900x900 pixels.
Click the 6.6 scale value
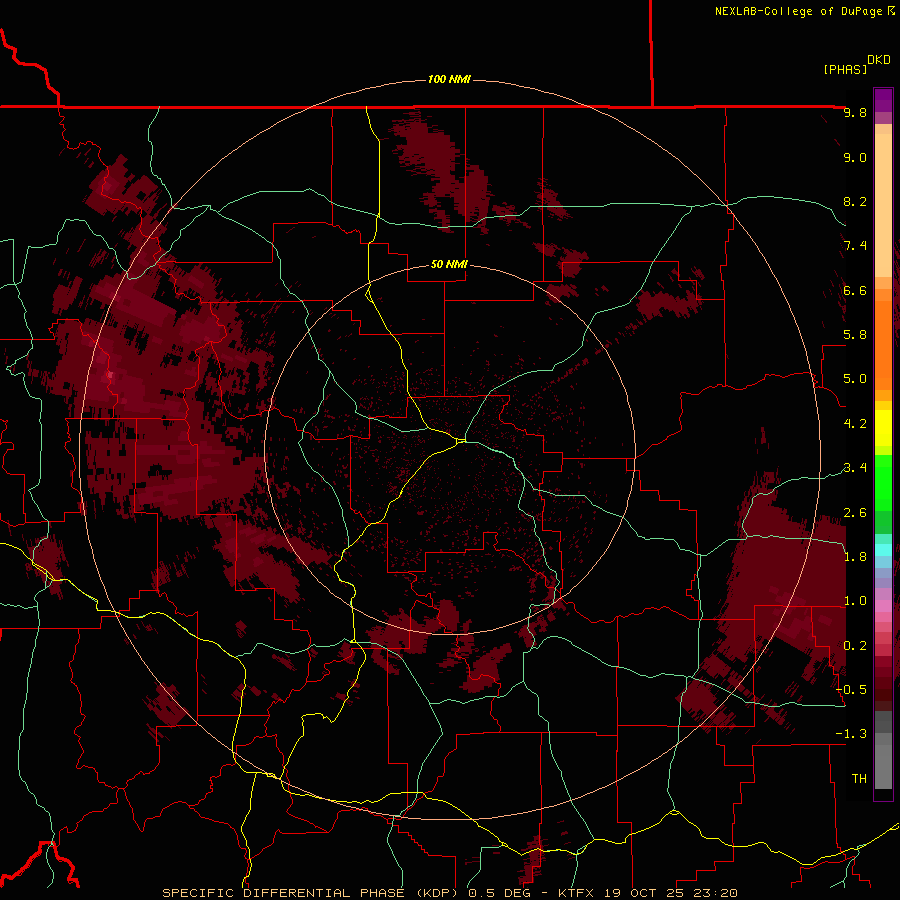(855, 290)
